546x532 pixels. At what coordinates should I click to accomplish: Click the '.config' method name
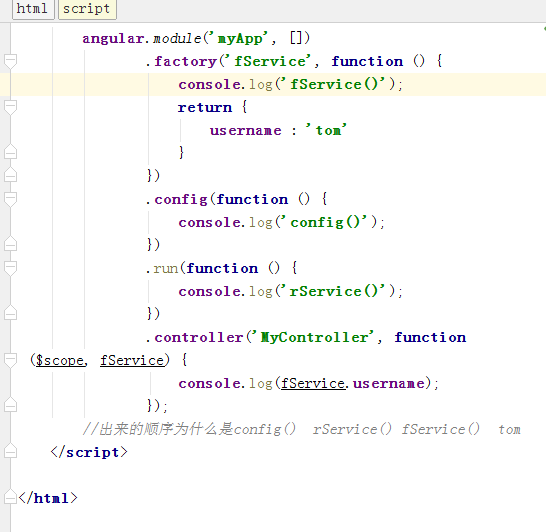tap(177, 200)
